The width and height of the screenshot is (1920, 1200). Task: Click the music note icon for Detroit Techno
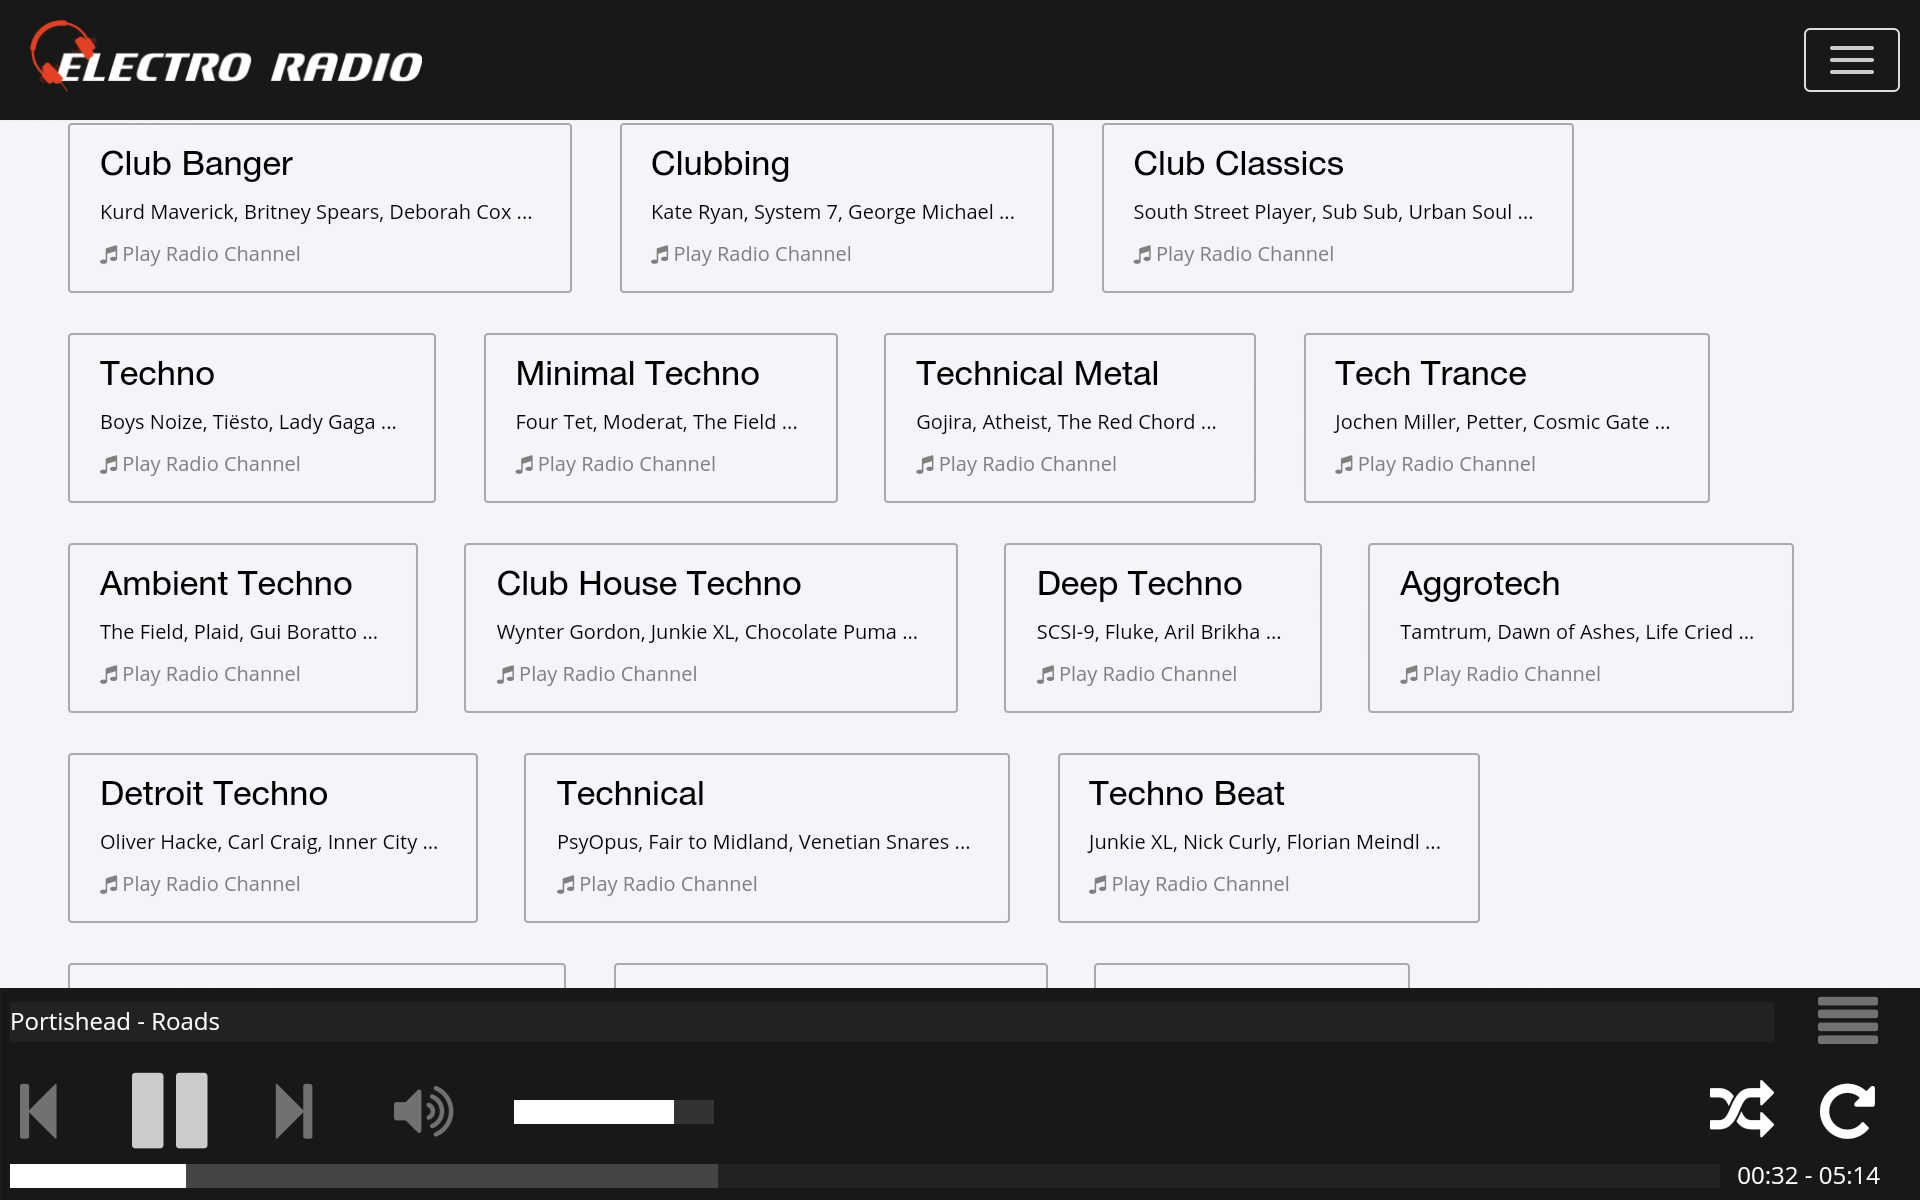(109, 885)
